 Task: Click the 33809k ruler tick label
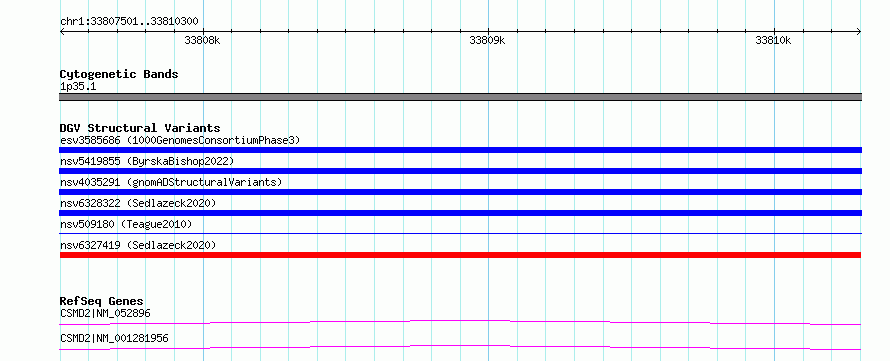coord(488,40)
